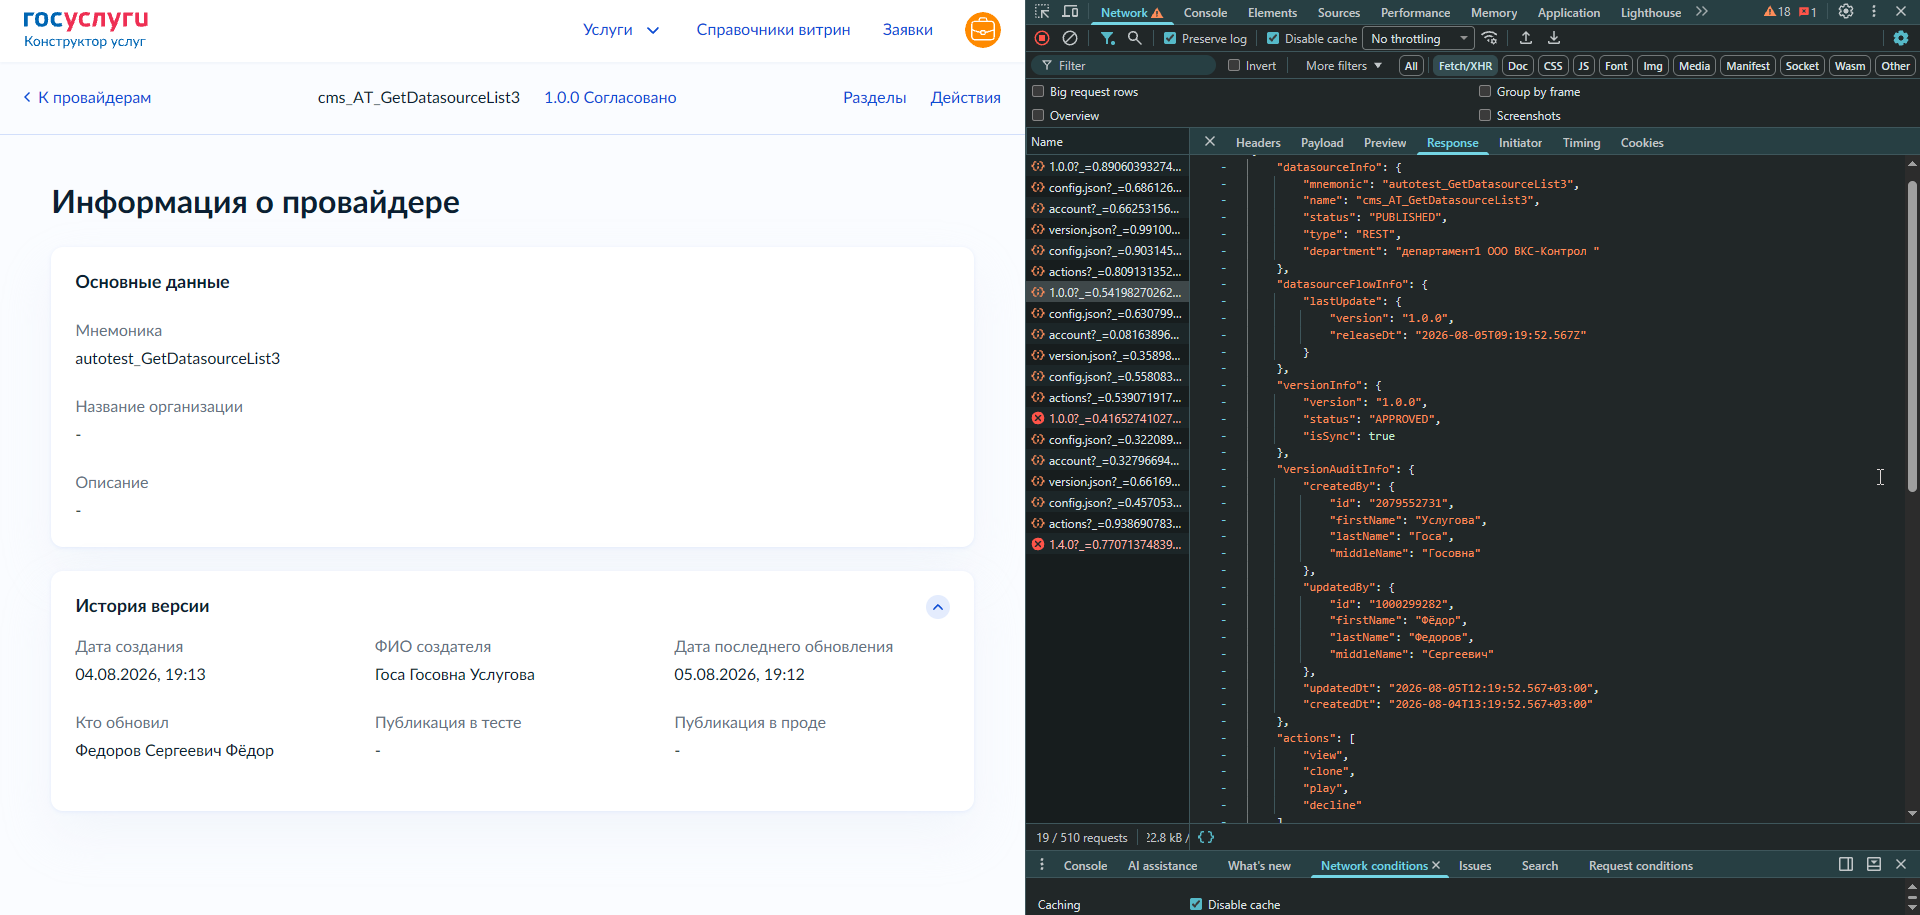The image size is (1920, 915).
Task: Click version 1.0.0 Согласовано link
Action: (610, 97)
